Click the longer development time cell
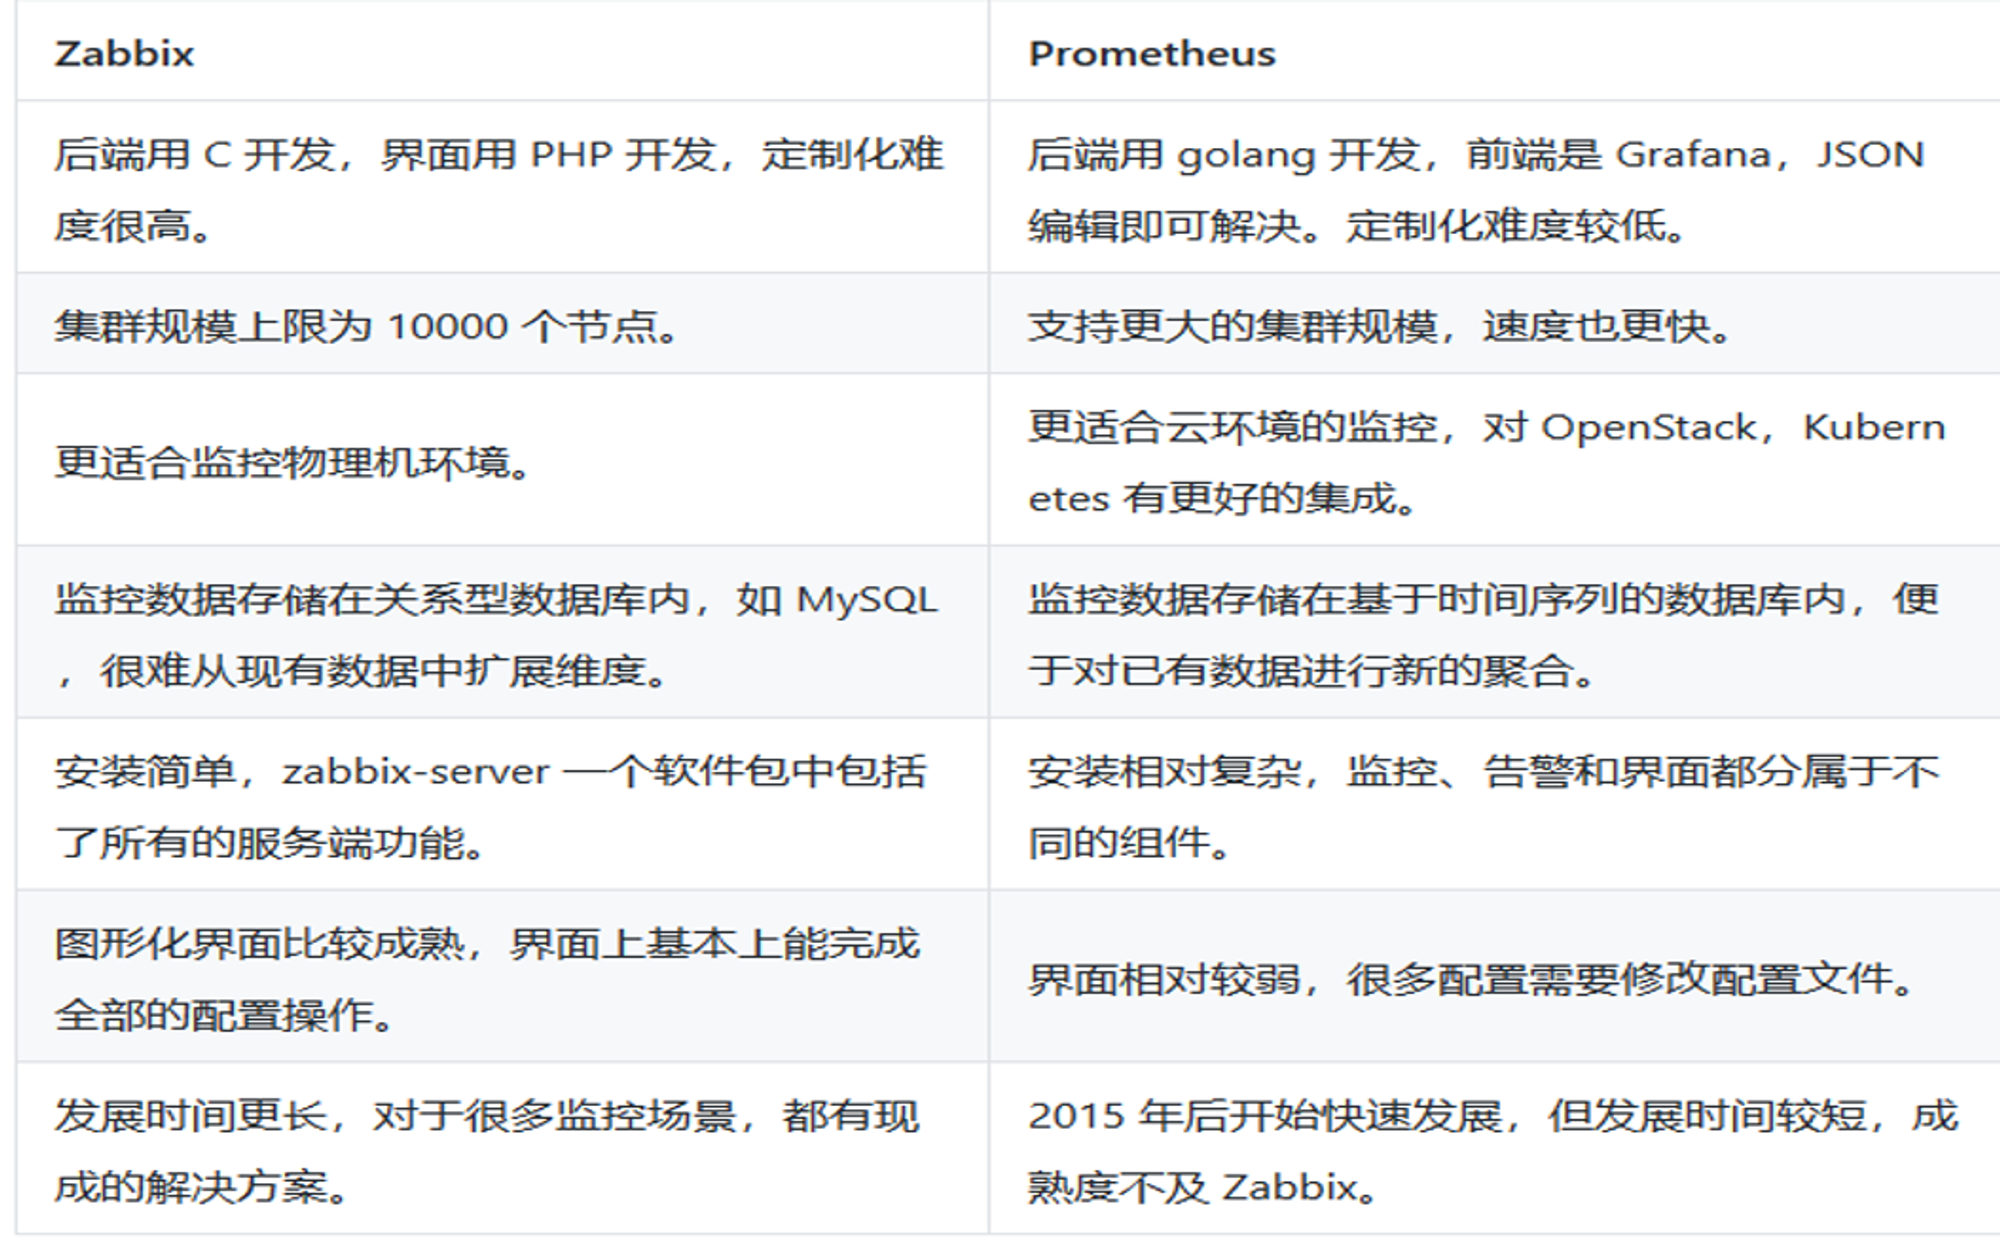Screen dimensions: 2000x1238 point(486,1150)
